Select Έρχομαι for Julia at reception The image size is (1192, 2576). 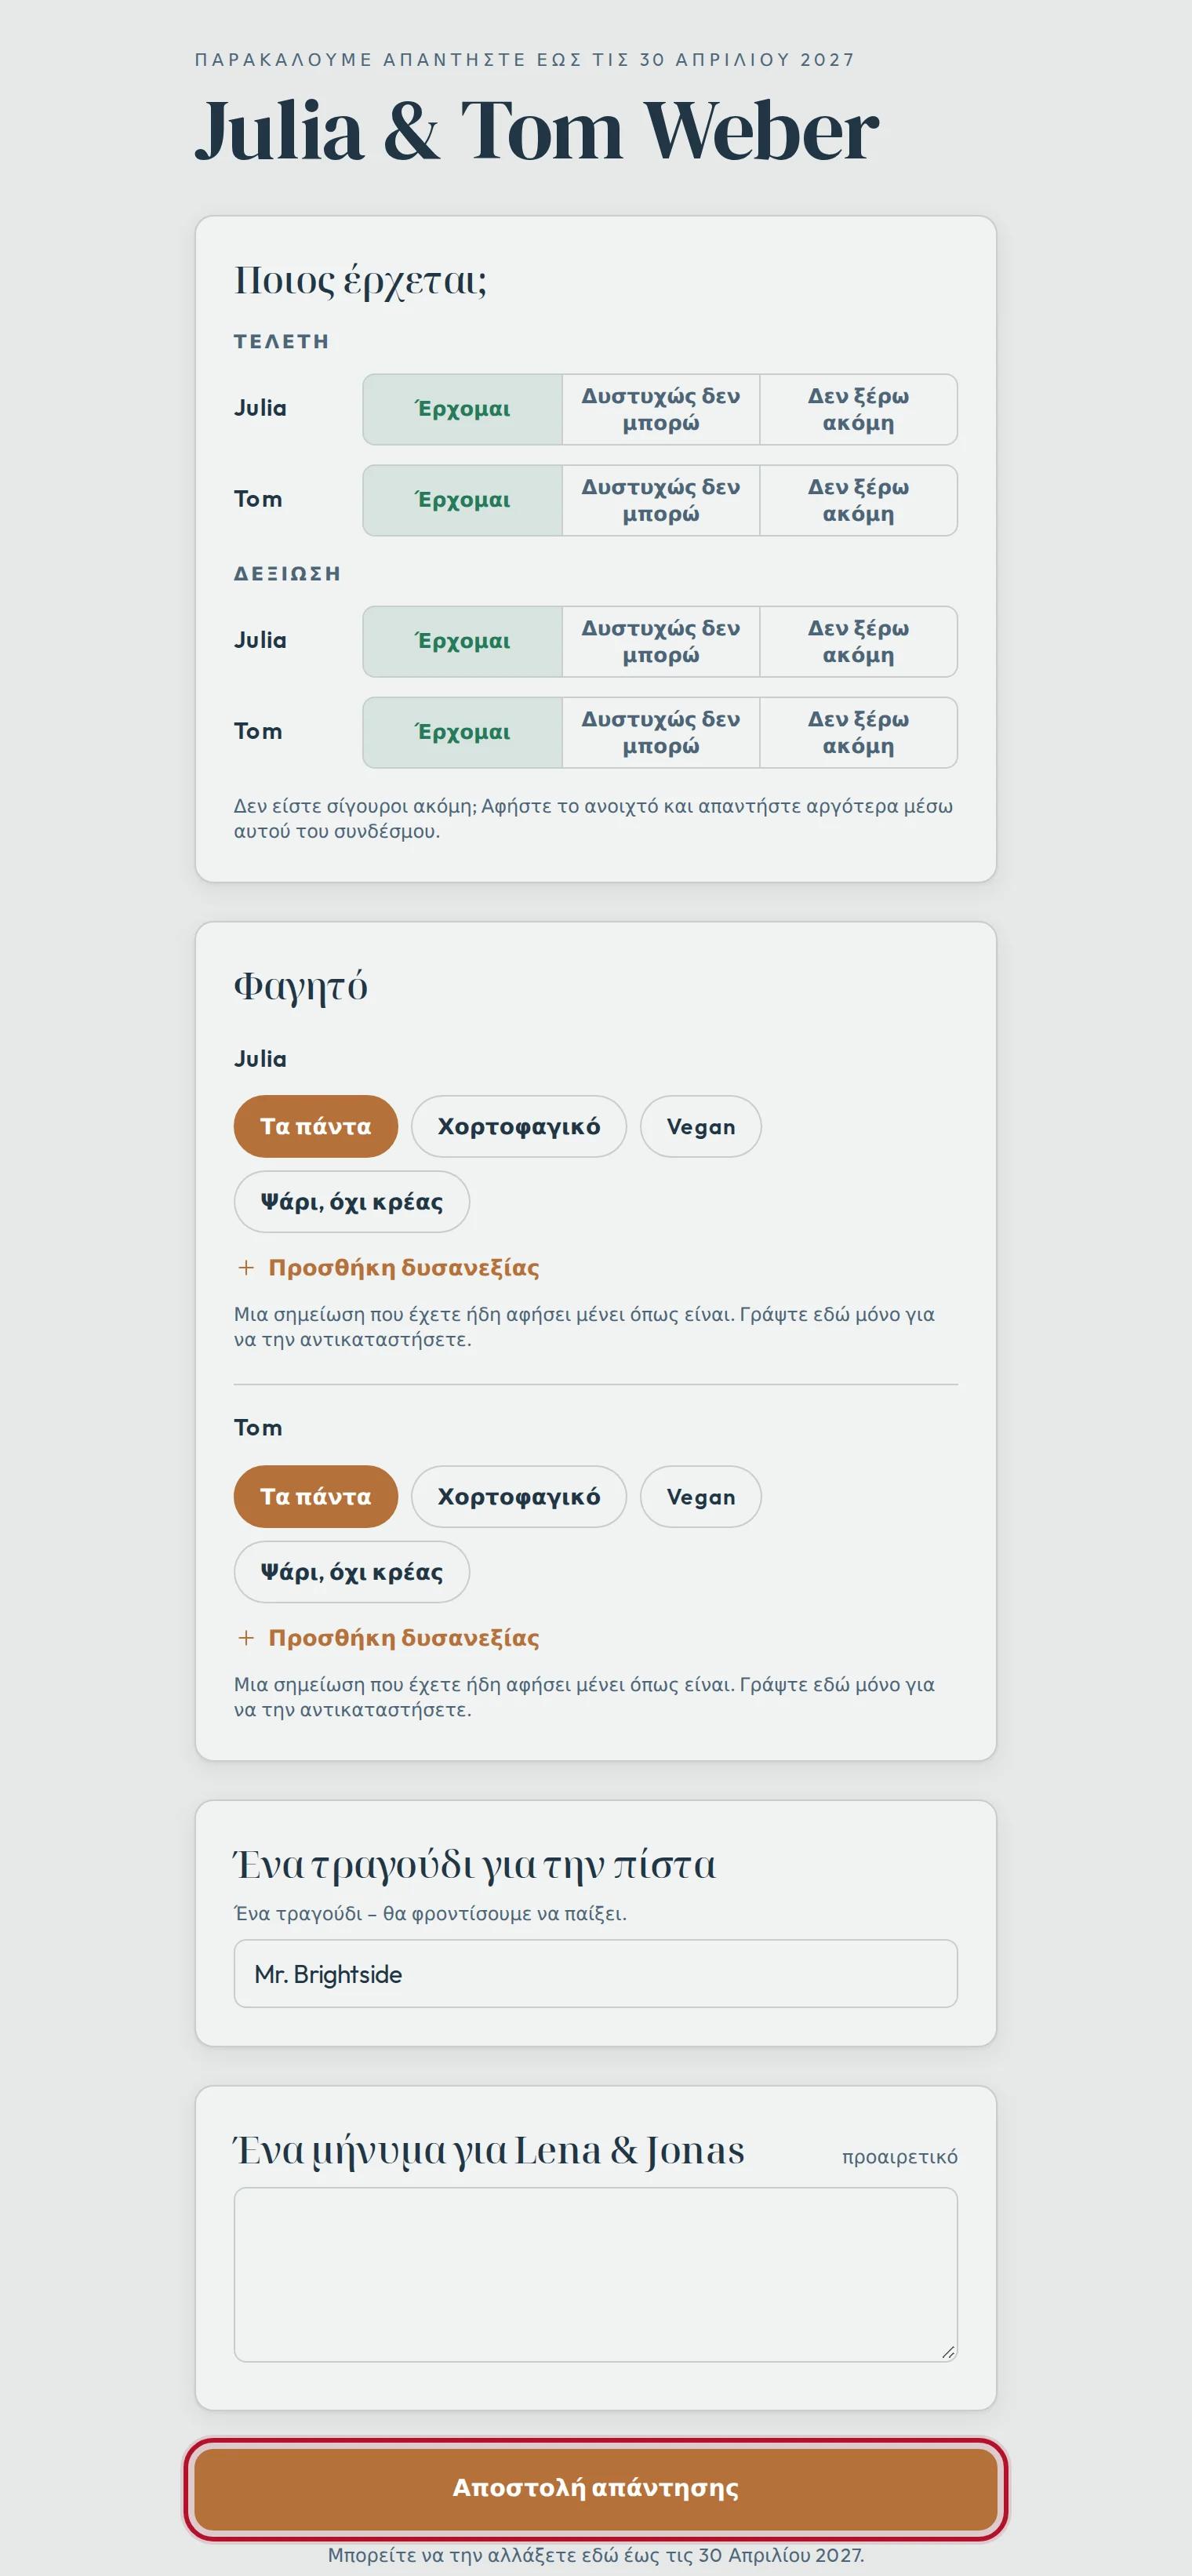pos(462,641)
